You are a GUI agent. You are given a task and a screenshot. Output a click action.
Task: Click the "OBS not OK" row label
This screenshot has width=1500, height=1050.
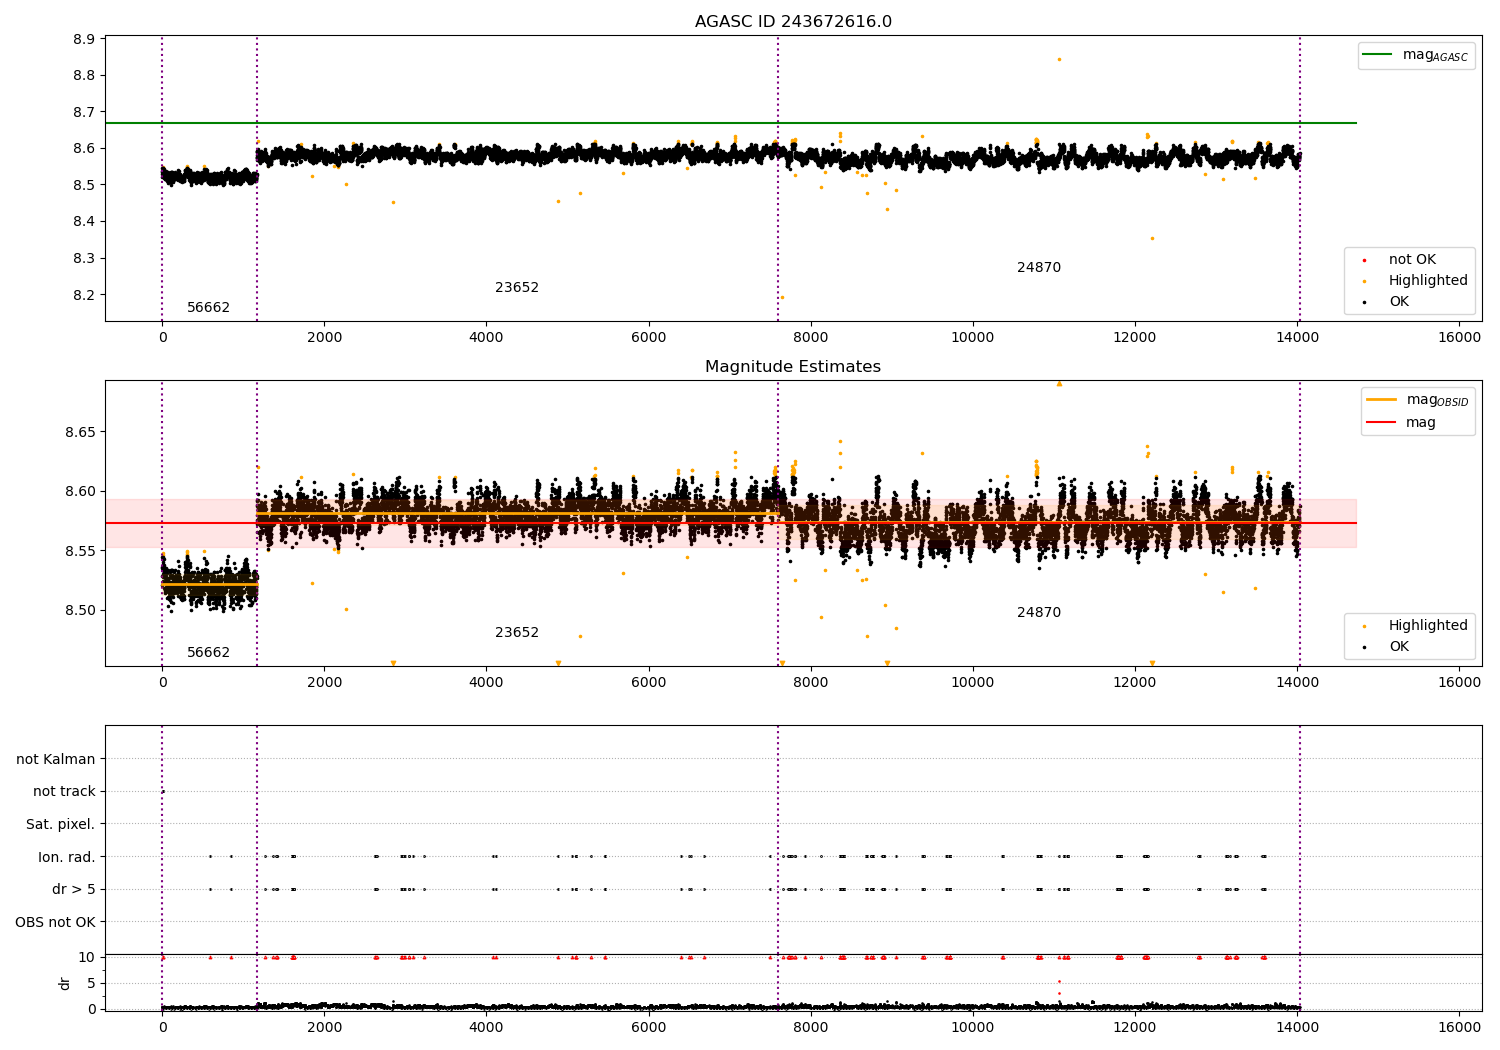coord(56,922)
